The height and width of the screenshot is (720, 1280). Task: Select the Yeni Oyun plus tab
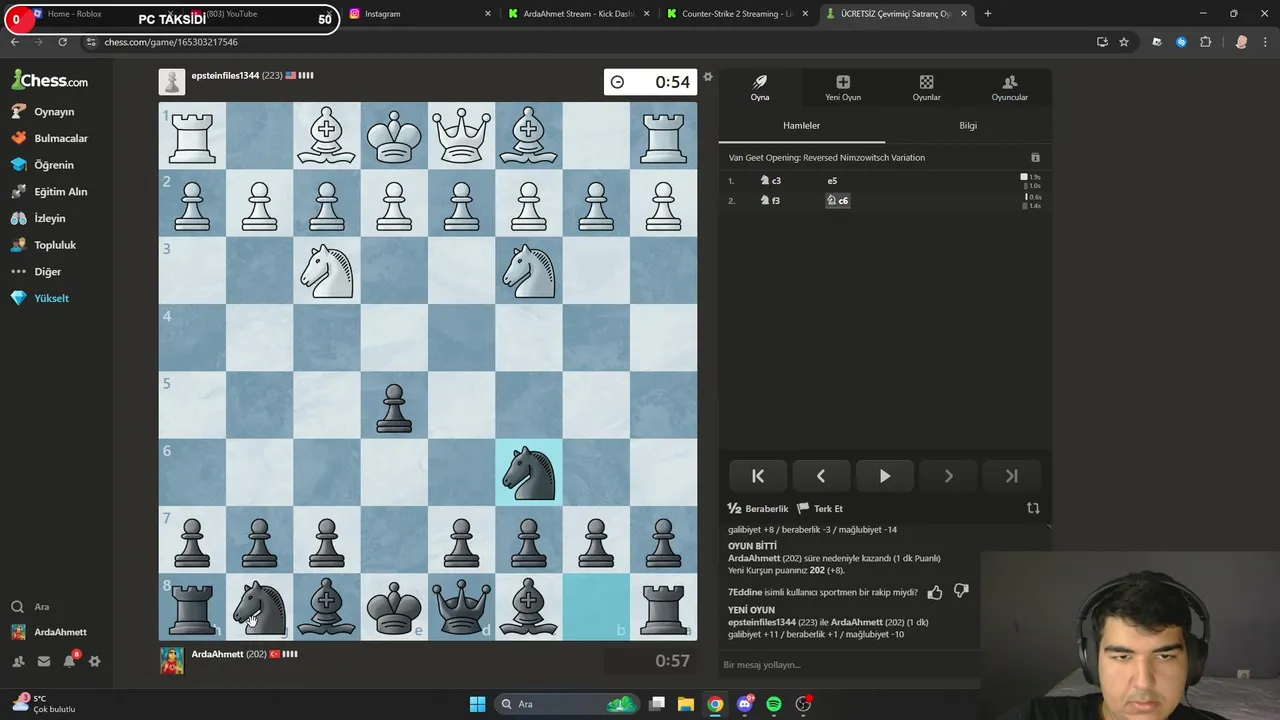843,88
